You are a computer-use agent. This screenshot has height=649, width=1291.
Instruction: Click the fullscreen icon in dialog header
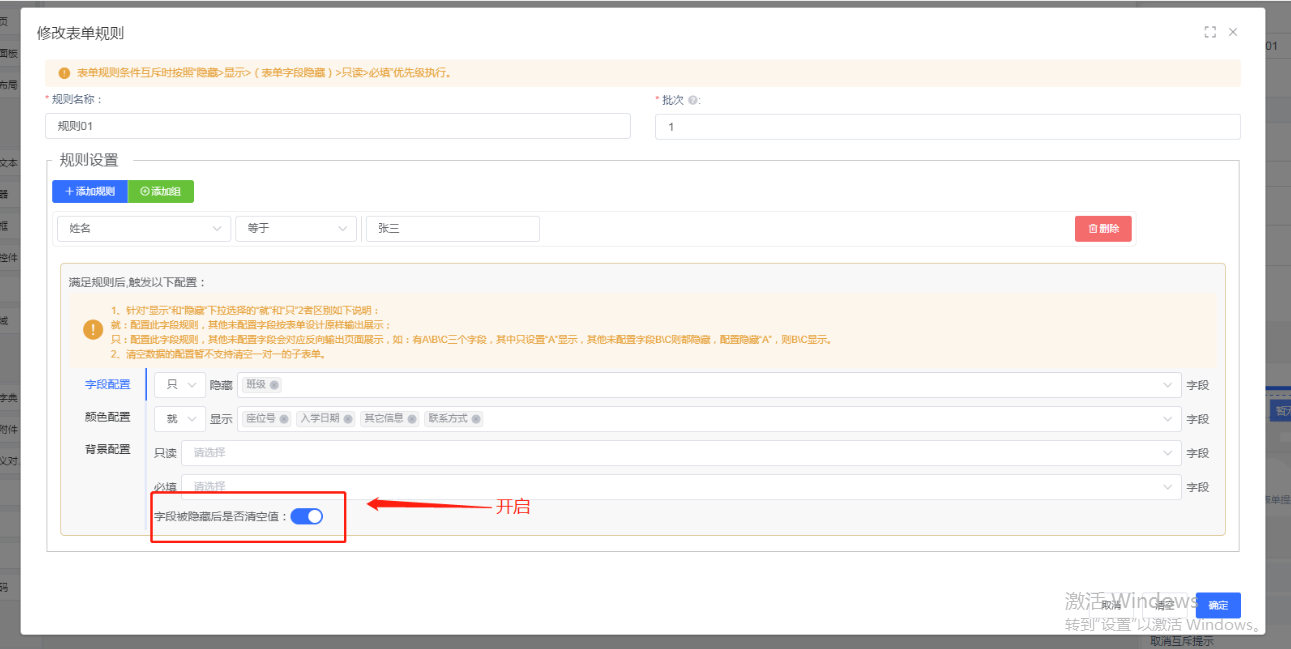click(1210, 32)
